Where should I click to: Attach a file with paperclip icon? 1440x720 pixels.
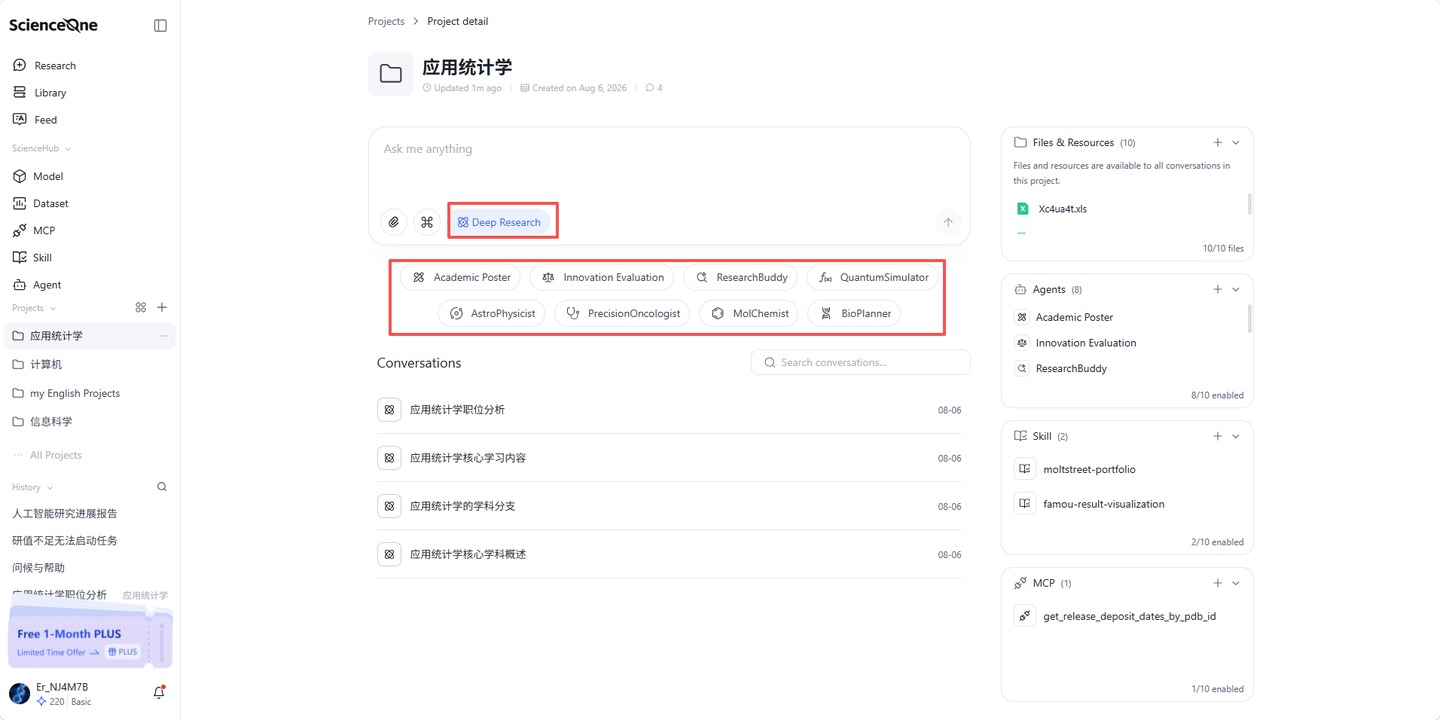pyautogui.click(x=394, y=222)
